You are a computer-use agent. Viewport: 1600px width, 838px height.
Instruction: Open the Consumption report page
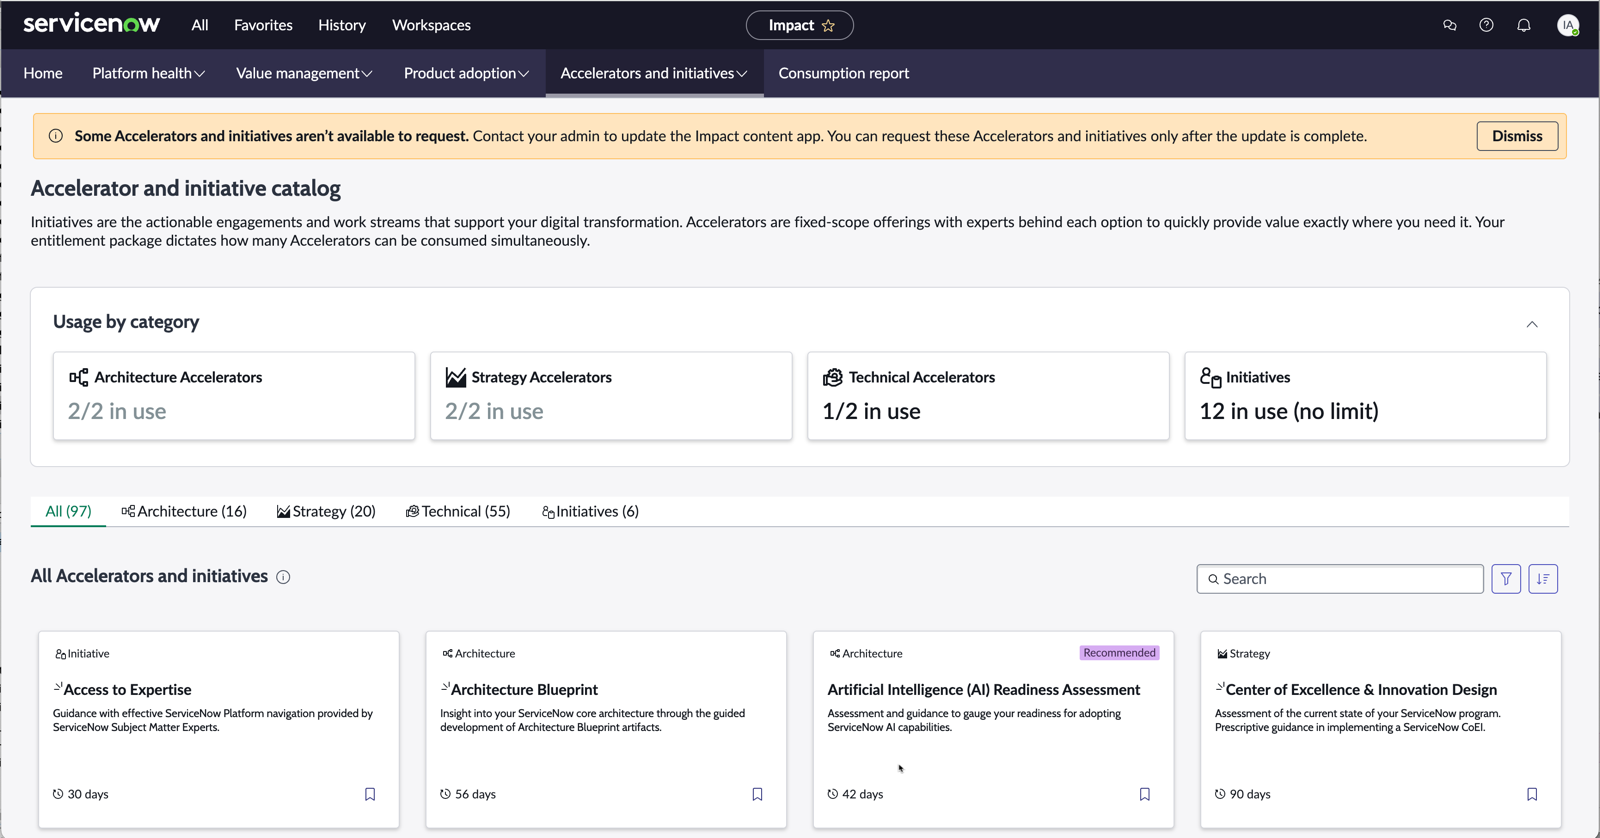[x=844, y=73]
